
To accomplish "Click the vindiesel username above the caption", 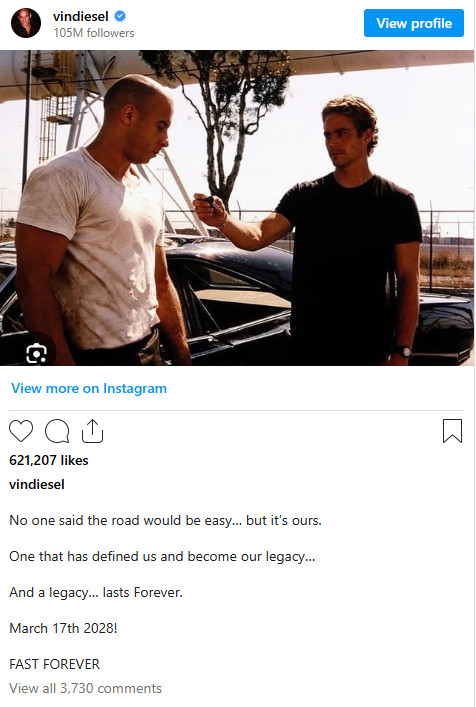I will click(x=37, y=485).
